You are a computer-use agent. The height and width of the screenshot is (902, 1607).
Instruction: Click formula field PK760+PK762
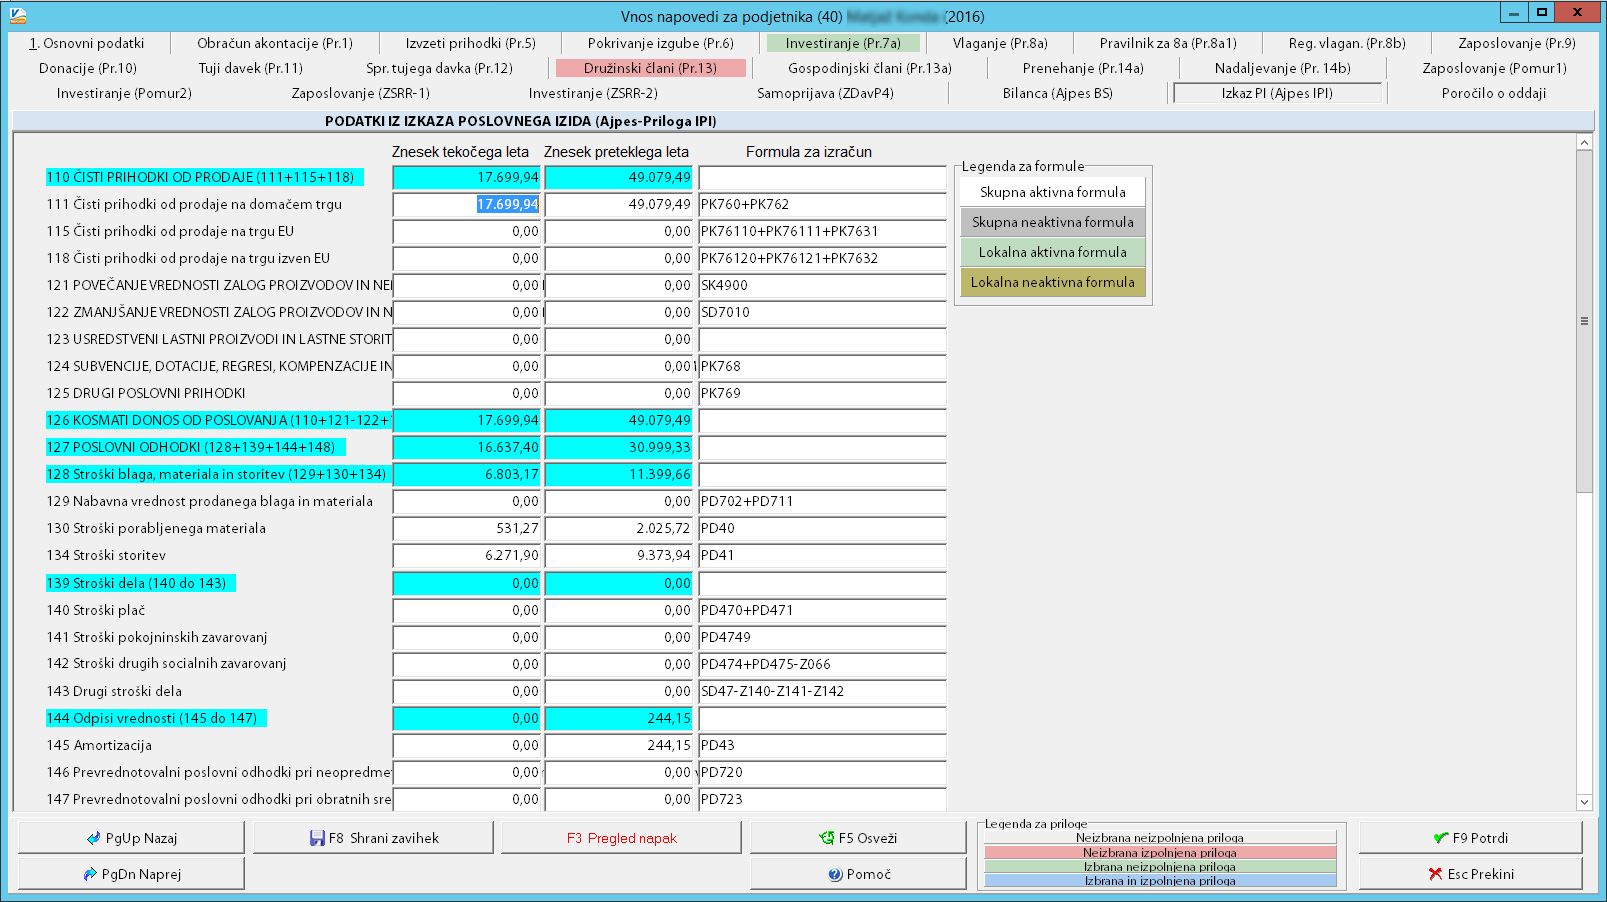(822, 204)
